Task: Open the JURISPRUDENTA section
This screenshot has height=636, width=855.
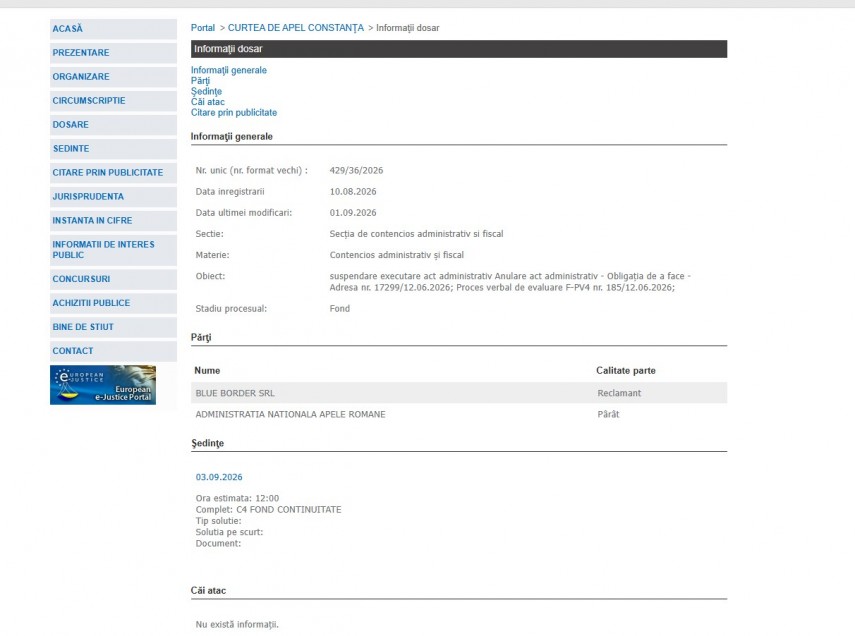Action: [x=113, y=197]
